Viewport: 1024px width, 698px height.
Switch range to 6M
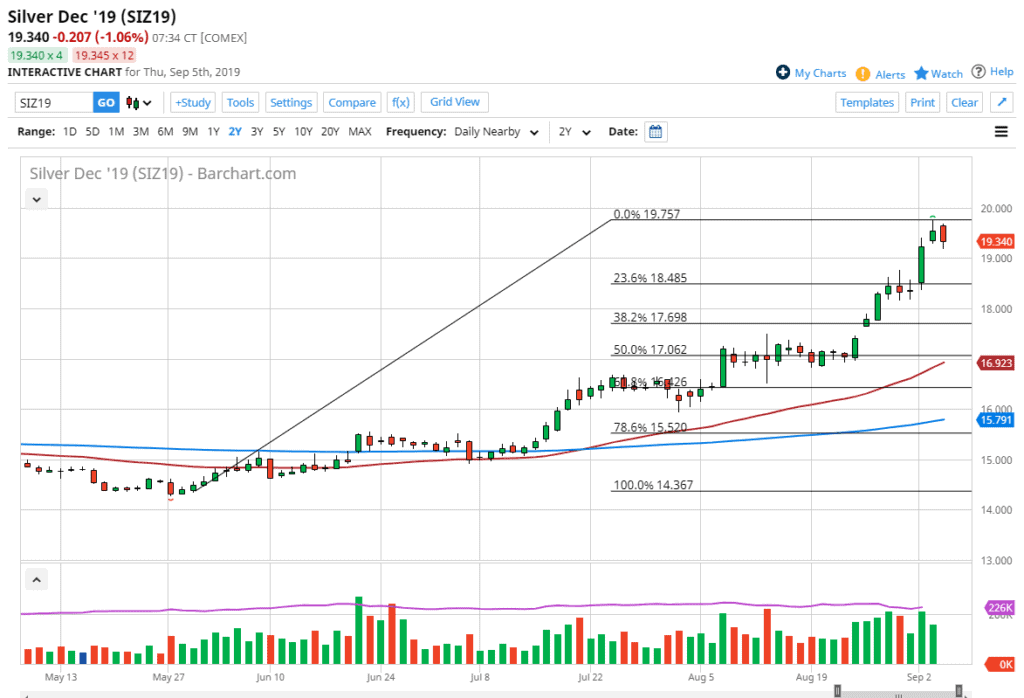pyautogui.click(x=165, y=132)
